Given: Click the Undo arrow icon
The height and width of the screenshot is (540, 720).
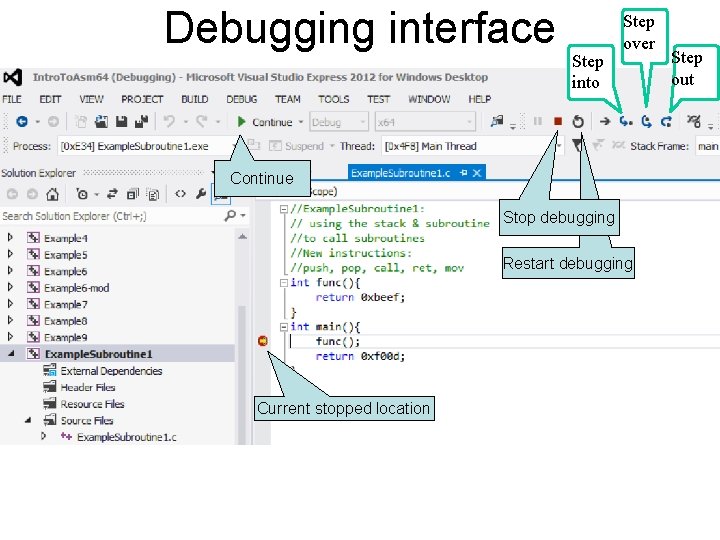Looking at the screenshot, I should click(x=169, y=121).
